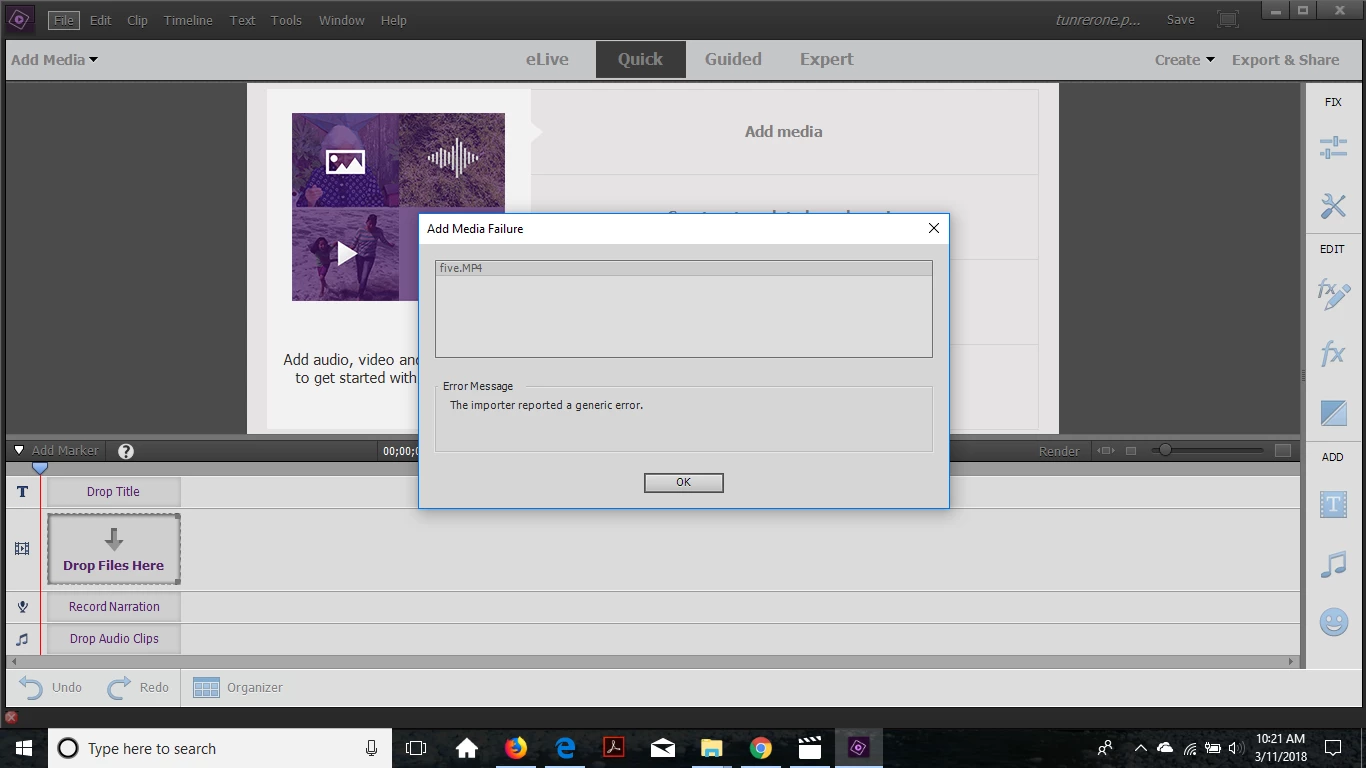The height and width of the screenshot is (768, 1366).
Task: Open the Add Marker dropdown arrow
Action: tap(18, 451)
